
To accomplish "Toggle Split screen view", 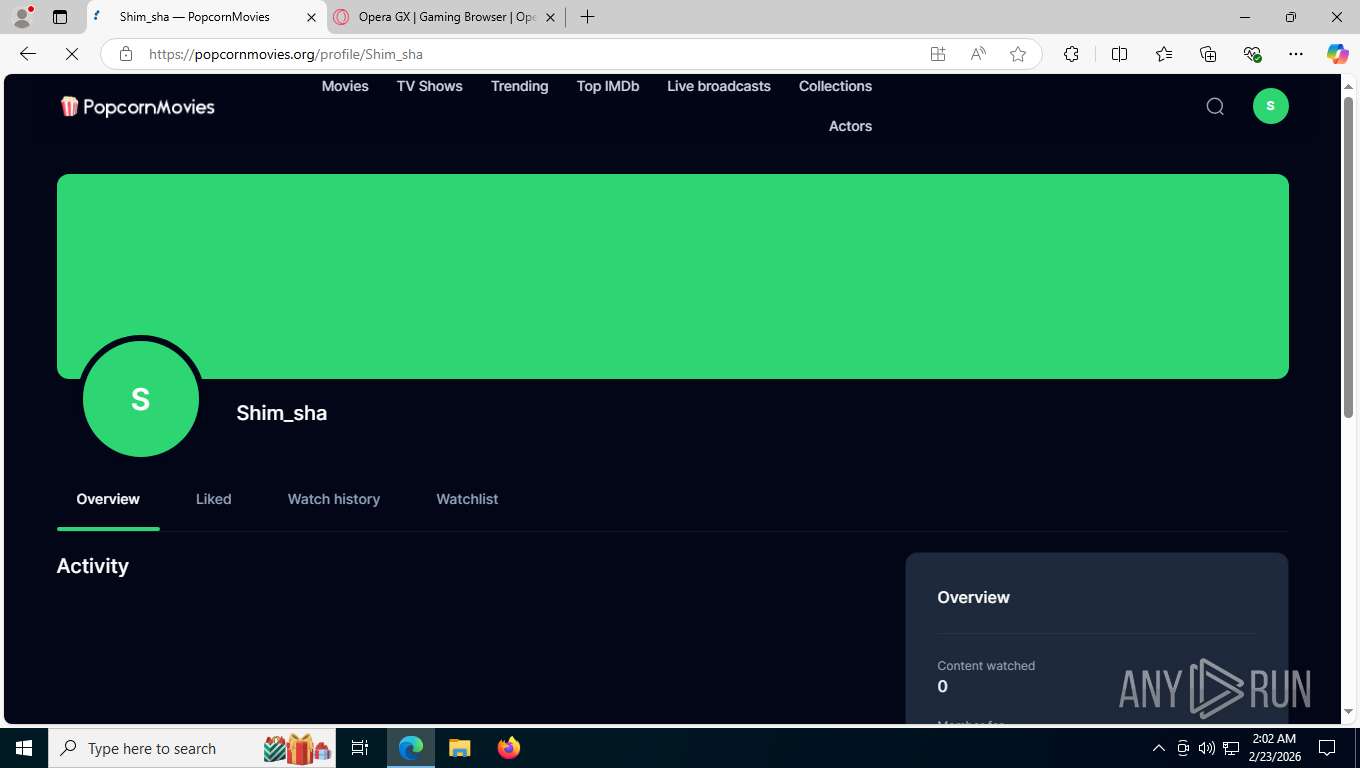I will click(1119, 54).
